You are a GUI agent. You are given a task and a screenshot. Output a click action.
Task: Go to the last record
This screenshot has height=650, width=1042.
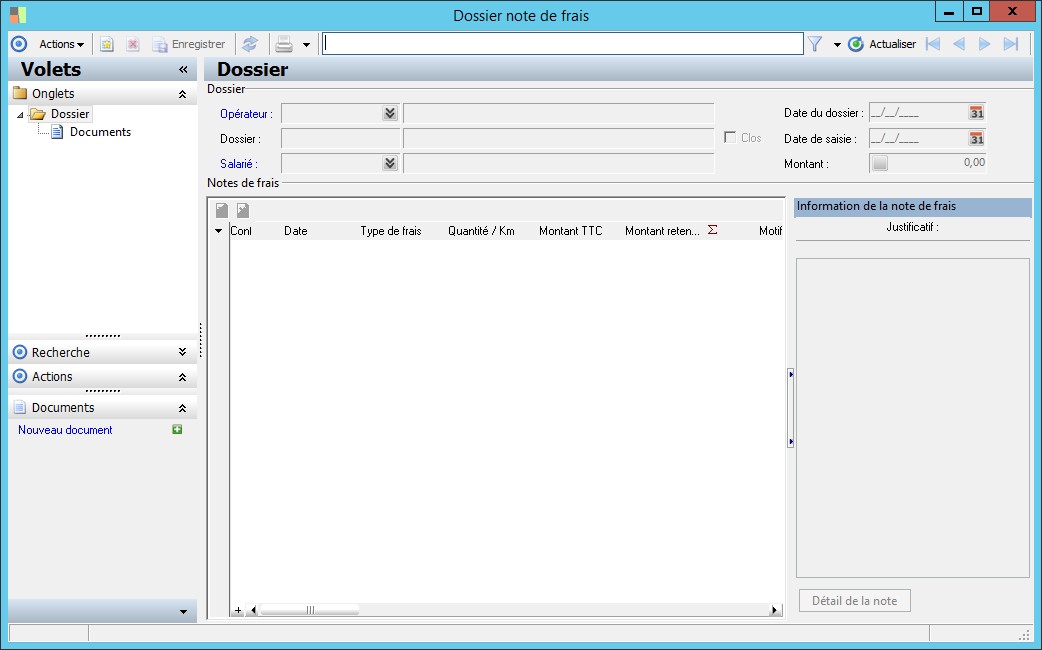tap(1011, 44)
